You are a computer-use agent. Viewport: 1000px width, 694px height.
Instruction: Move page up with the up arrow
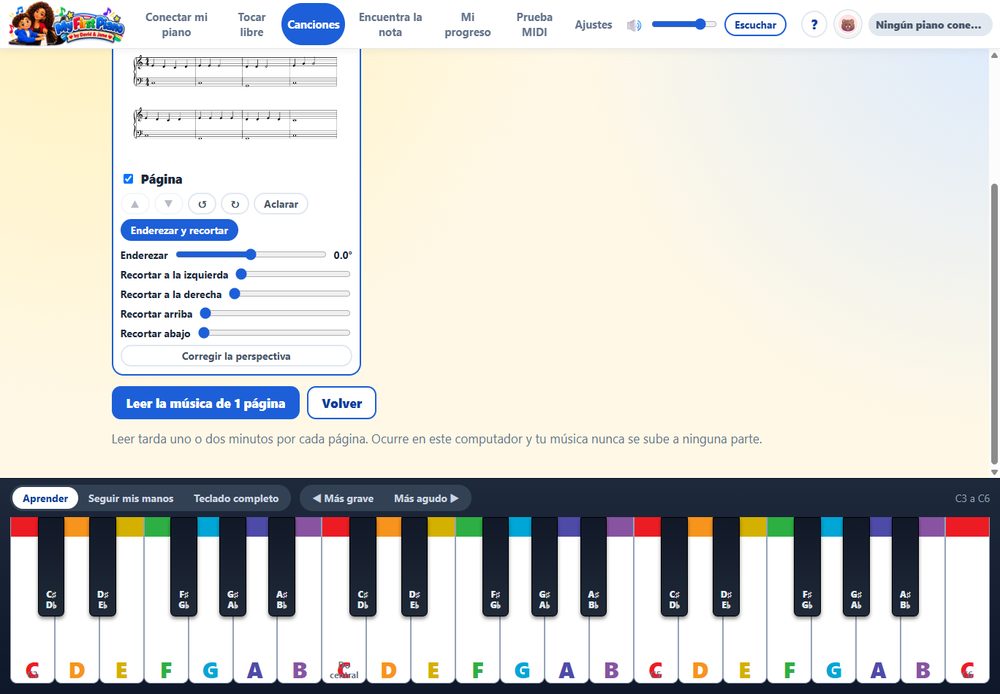(x=135, y=204)
